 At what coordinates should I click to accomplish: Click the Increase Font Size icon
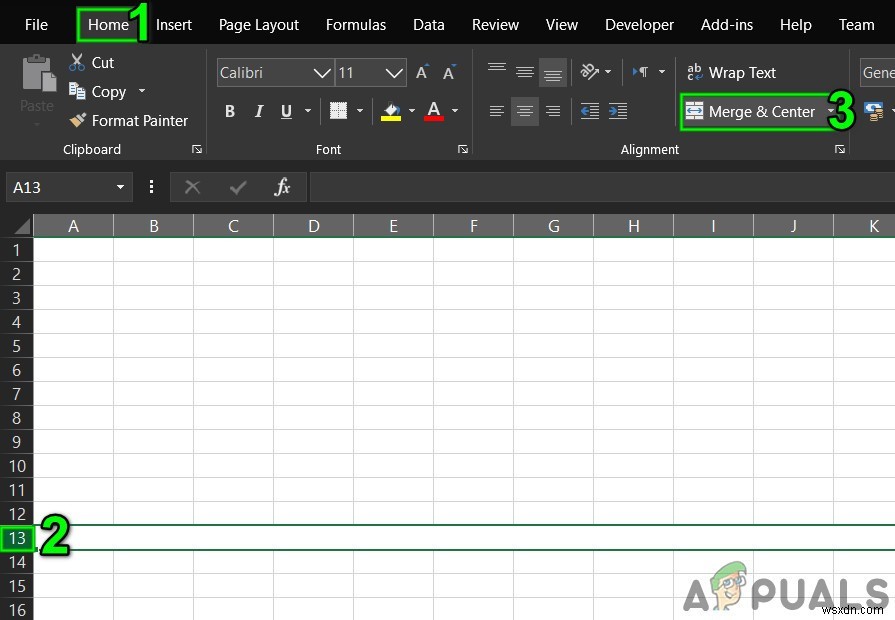click(x=422, y=73)
